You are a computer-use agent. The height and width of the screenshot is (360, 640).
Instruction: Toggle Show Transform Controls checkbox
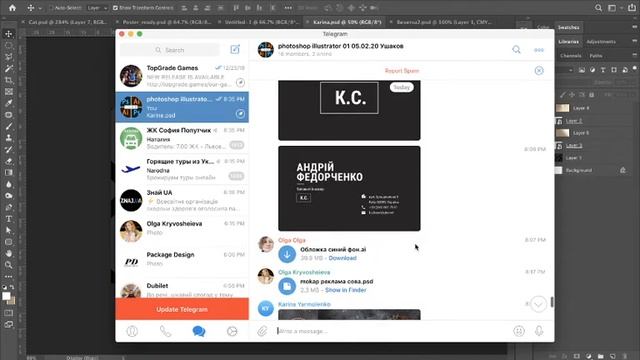click(x=115, y=8)
